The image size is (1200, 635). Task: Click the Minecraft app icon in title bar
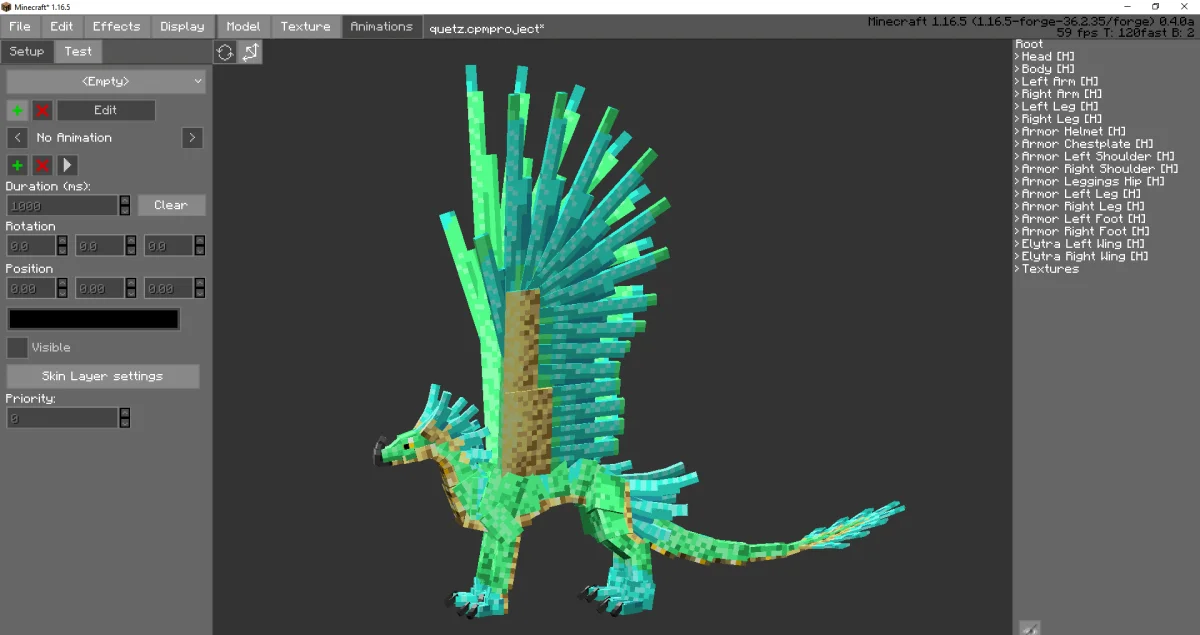[x=6, y=6]
